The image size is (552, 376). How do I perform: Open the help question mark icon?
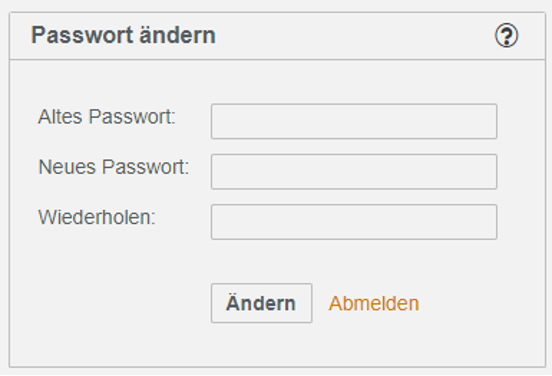[506, 35]
